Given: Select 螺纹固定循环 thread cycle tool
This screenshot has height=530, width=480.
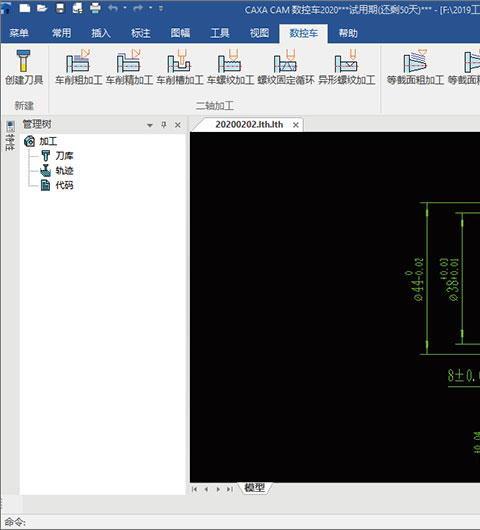Looking at the screenshot, I should (x=286, y=67).
